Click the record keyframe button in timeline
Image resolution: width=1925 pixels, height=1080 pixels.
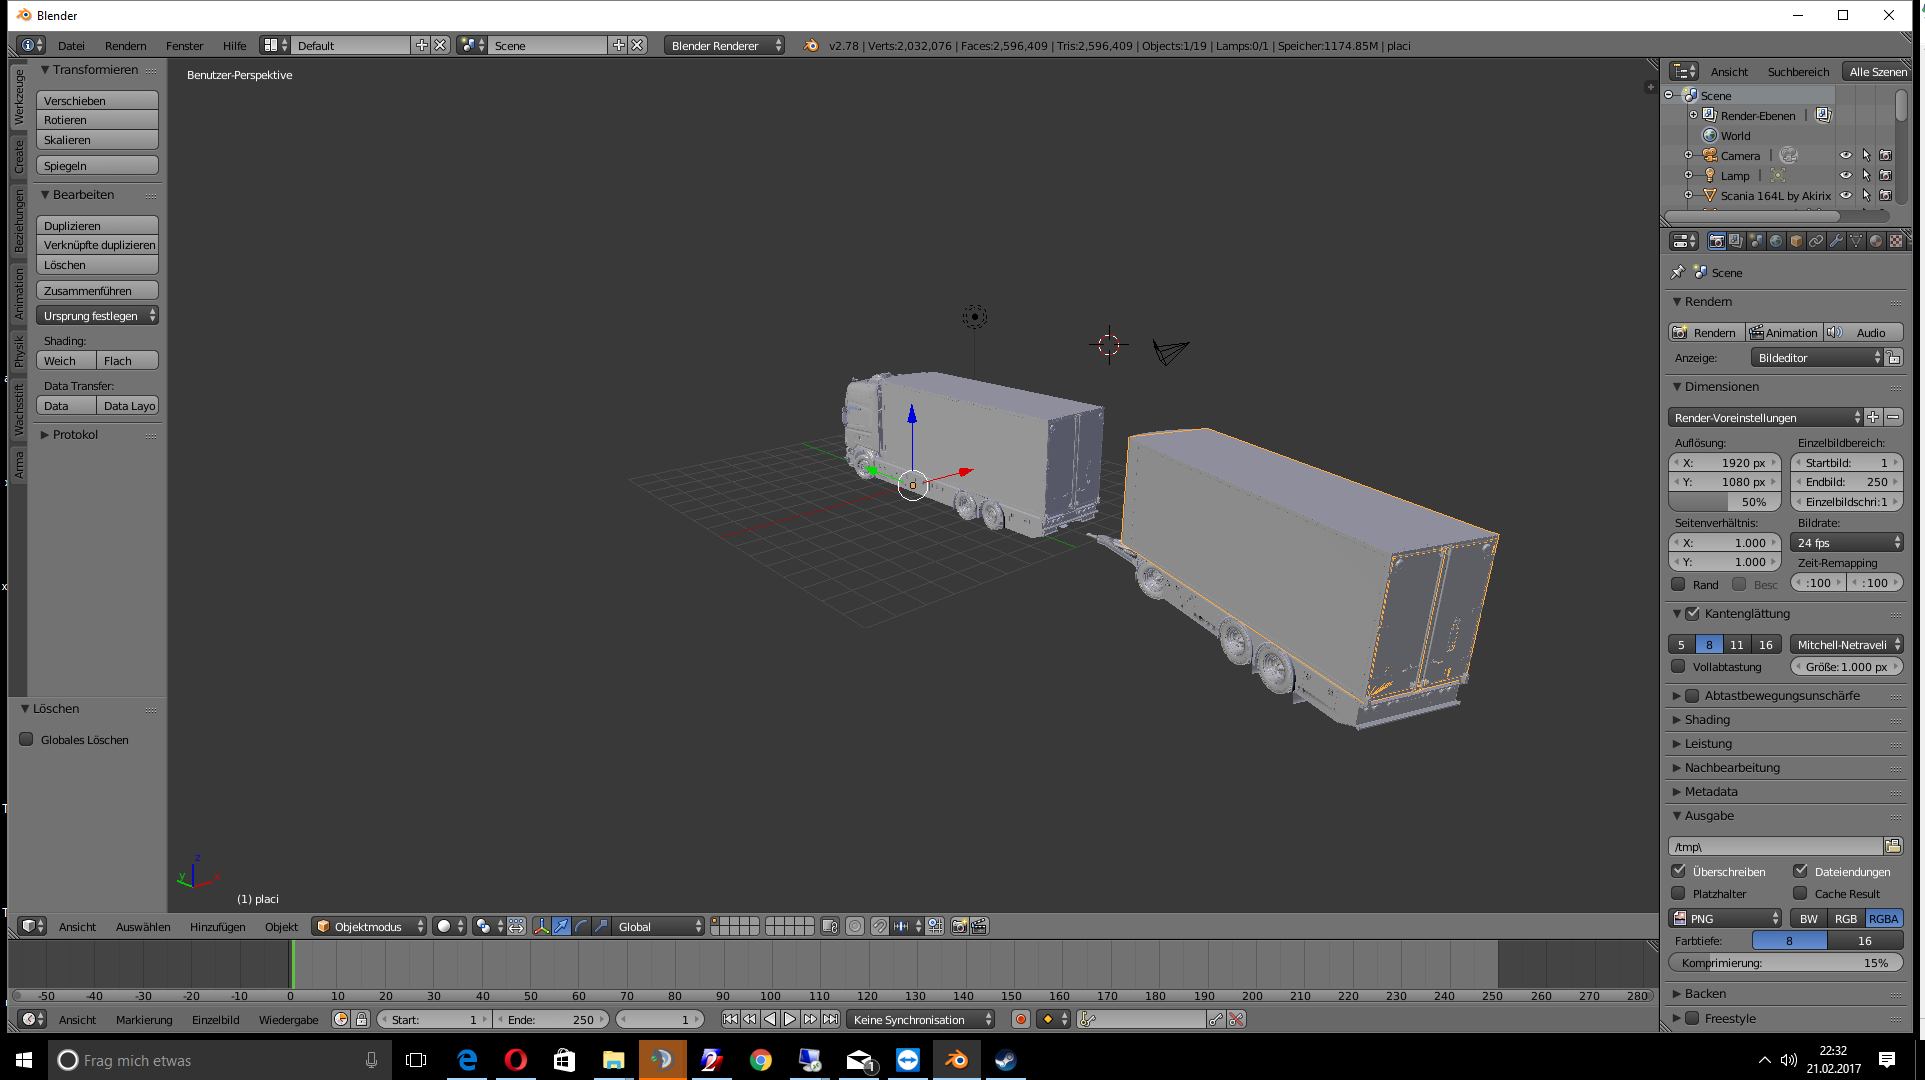[x=1020, y=1019]
